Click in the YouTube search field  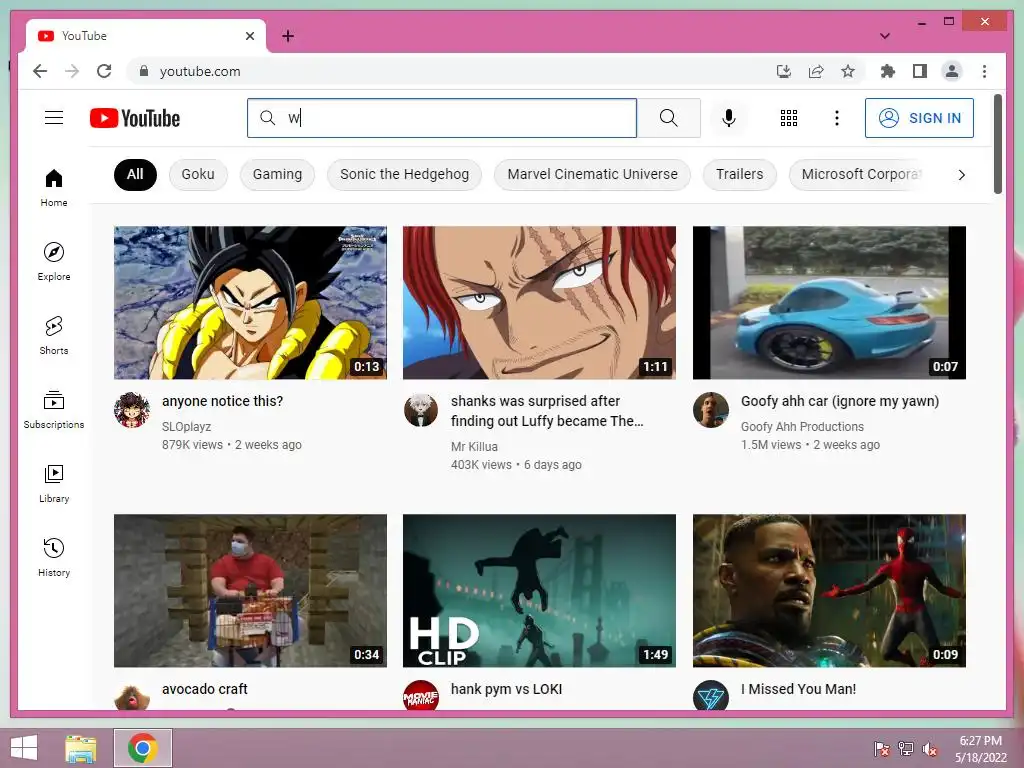tap(441, 118)
